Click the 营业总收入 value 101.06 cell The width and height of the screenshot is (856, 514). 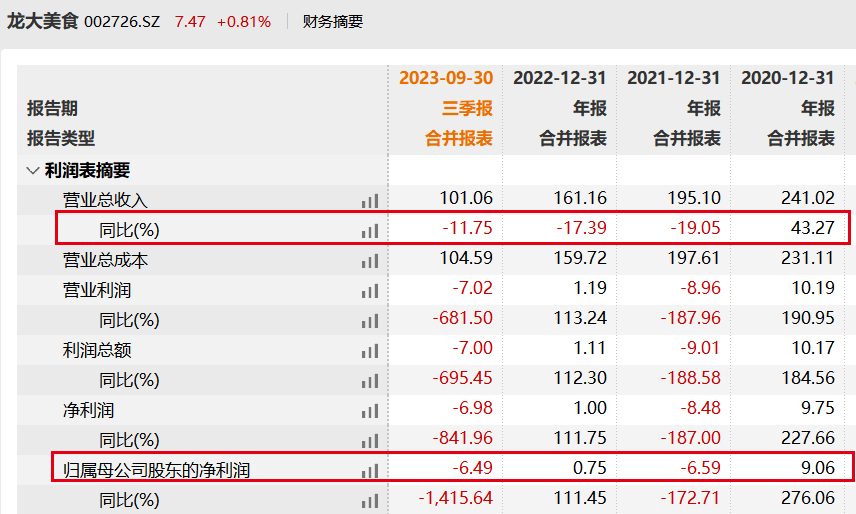[466, 198]
